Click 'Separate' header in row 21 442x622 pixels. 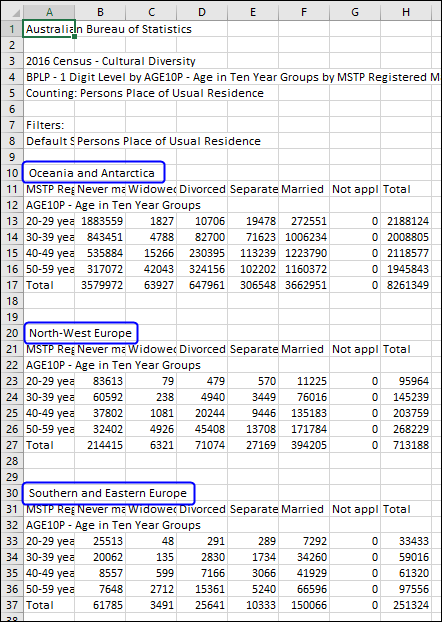[x=253, y=349]
